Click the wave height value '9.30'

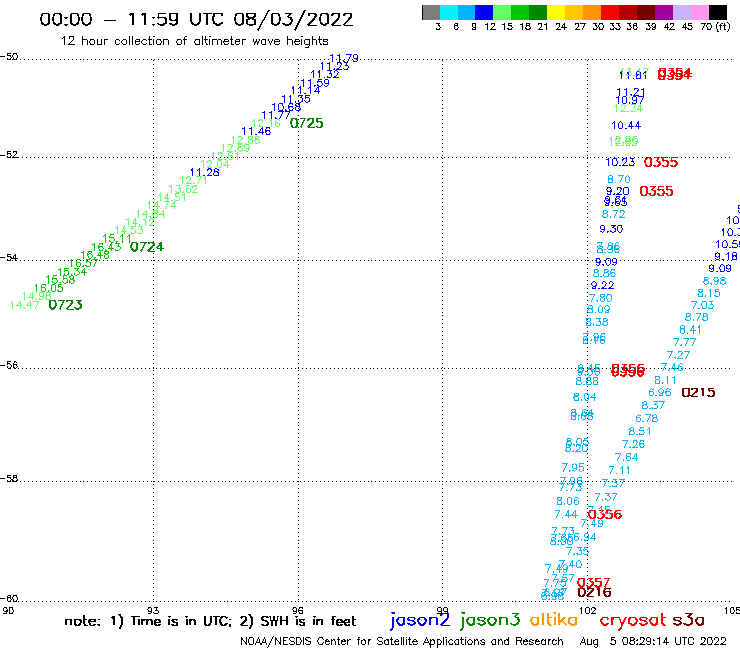tap(611, 229)
